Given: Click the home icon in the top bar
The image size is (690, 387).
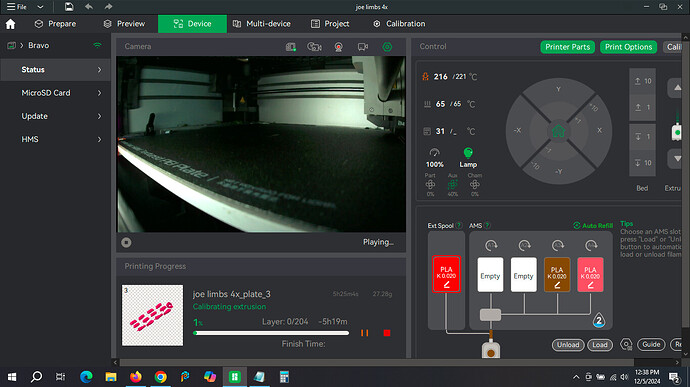Looking at the screenshot, I should [x=11, y=24].
